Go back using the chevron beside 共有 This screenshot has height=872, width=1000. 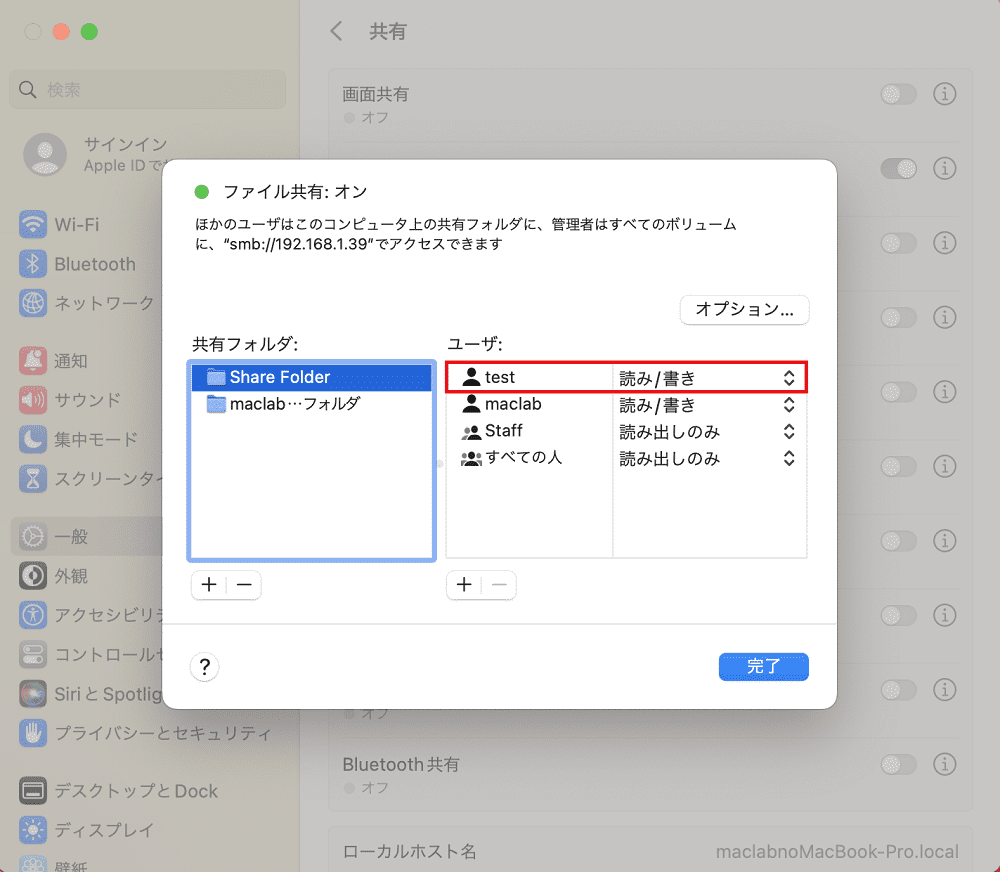pos(337,31)
